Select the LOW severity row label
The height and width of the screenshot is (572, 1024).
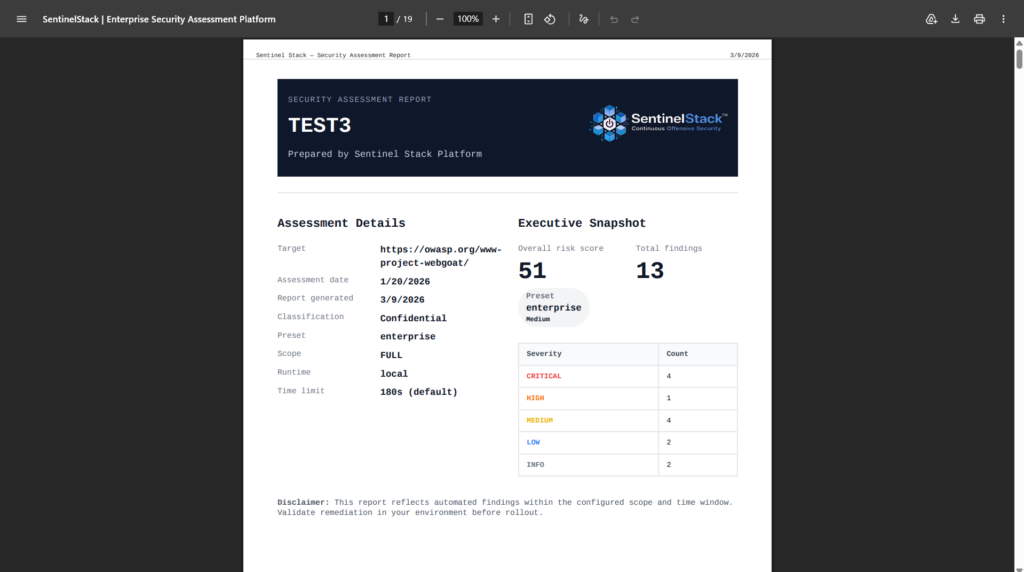(x=533, y=442)
